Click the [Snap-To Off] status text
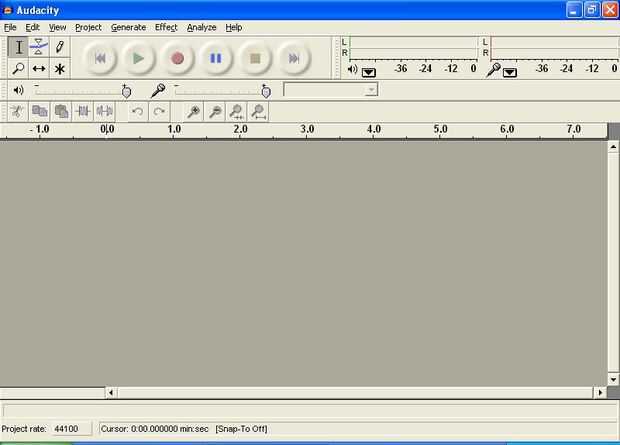The height and width of the screenshot is (445, 620). coord(241,429)
